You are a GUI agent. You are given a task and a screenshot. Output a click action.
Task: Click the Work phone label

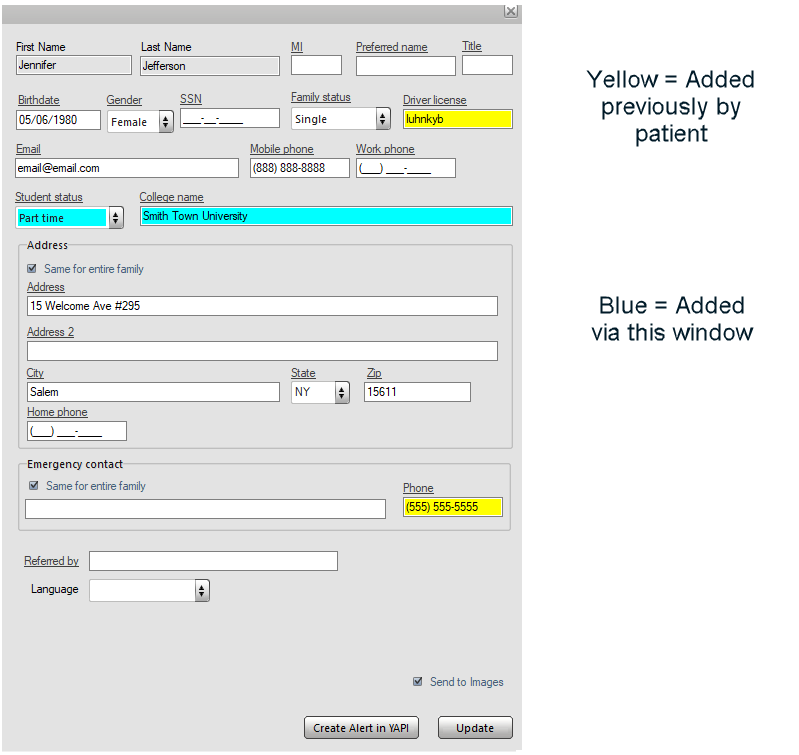[385, 149]
